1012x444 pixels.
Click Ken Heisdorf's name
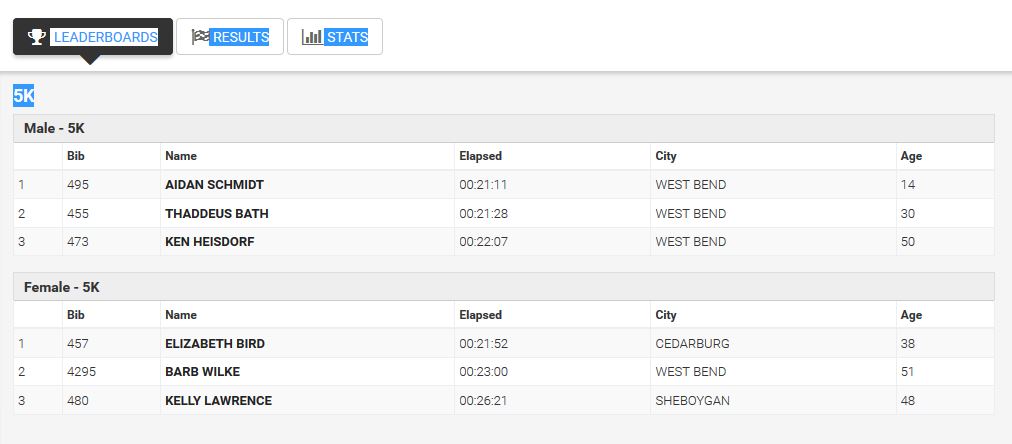pyautogui.click(x=210, y=242)
